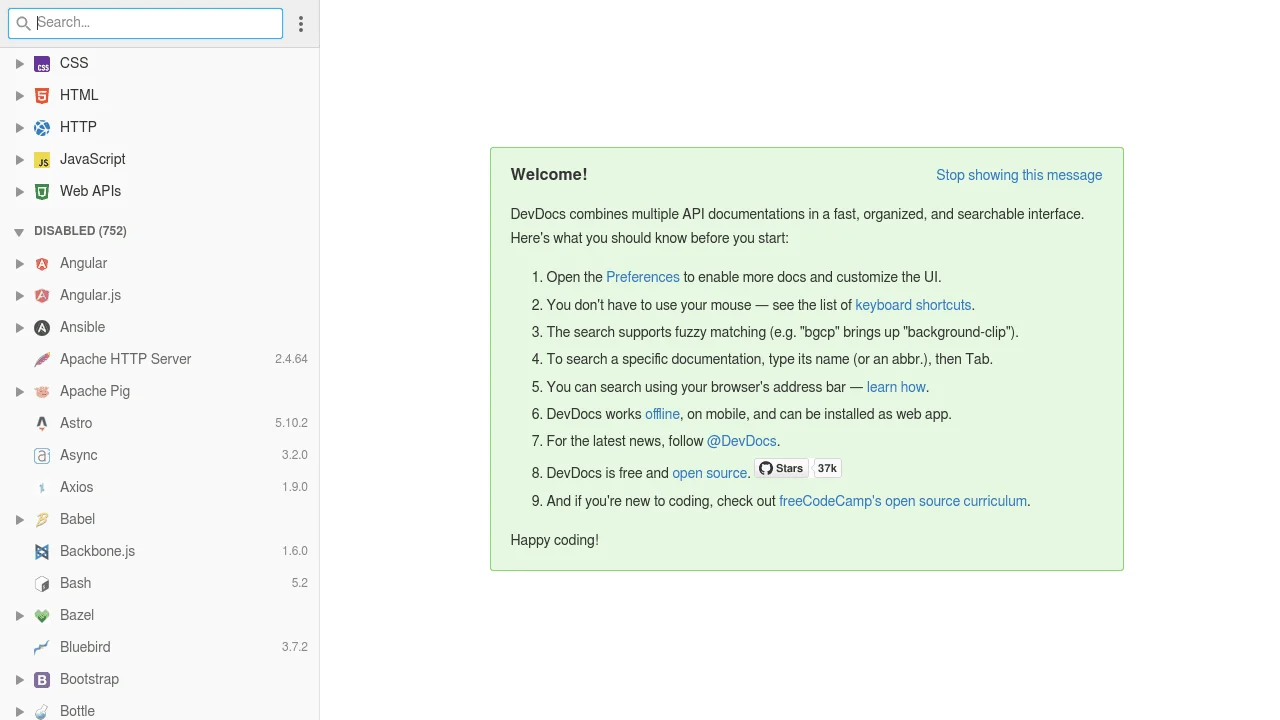Click the CSS documentation icon
This screenshot has width=1280, height=720.
coord(42,64)
